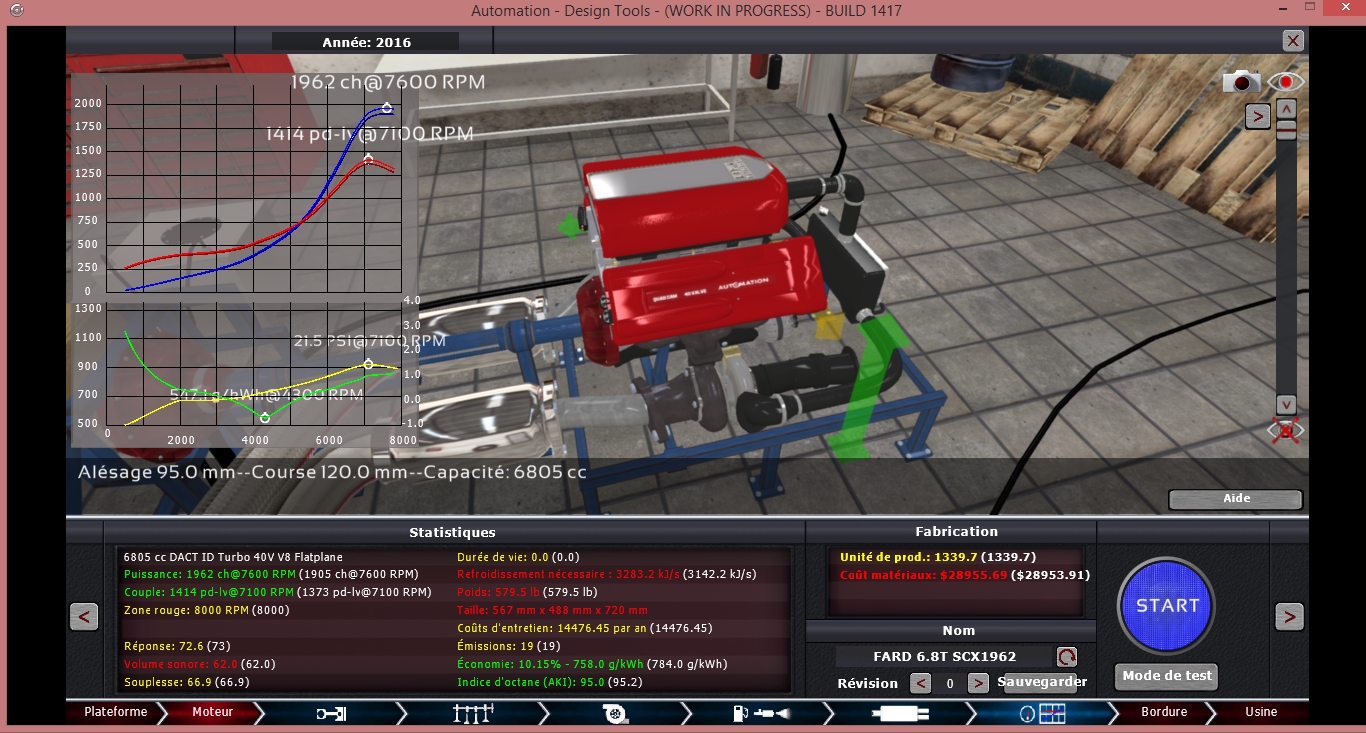Click the Réponse: 72.6 statistic

pos(177,646)
